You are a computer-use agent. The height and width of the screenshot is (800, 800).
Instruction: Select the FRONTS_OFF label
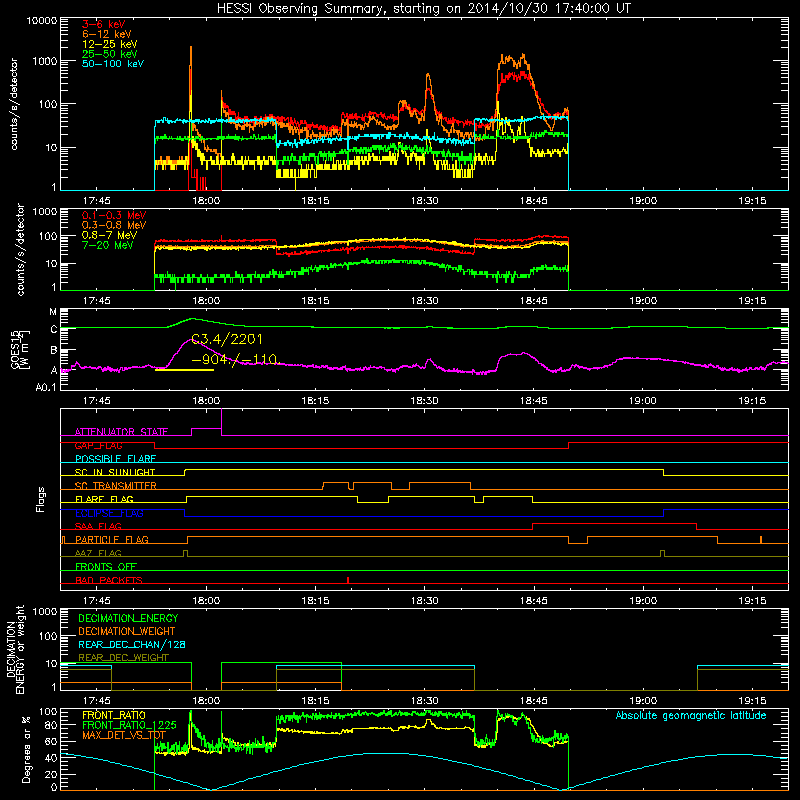pyautogui.click(x=106, y=566)
